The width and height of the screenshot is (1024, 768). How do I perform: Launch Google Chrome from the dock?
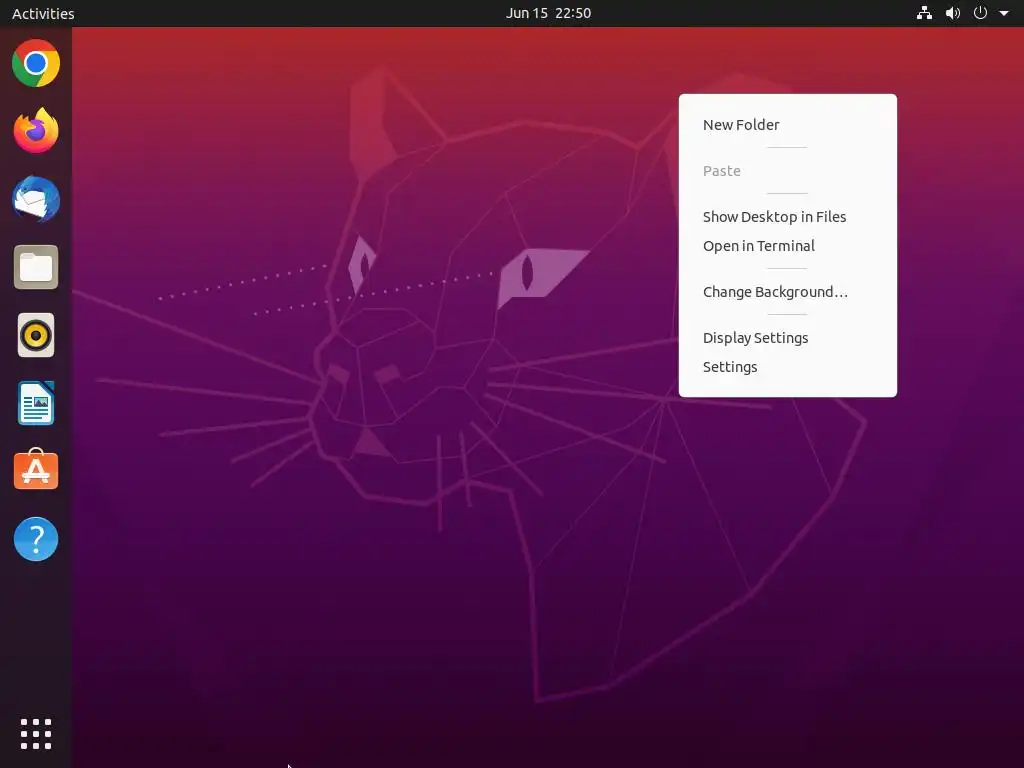click(x=36, y=63)
